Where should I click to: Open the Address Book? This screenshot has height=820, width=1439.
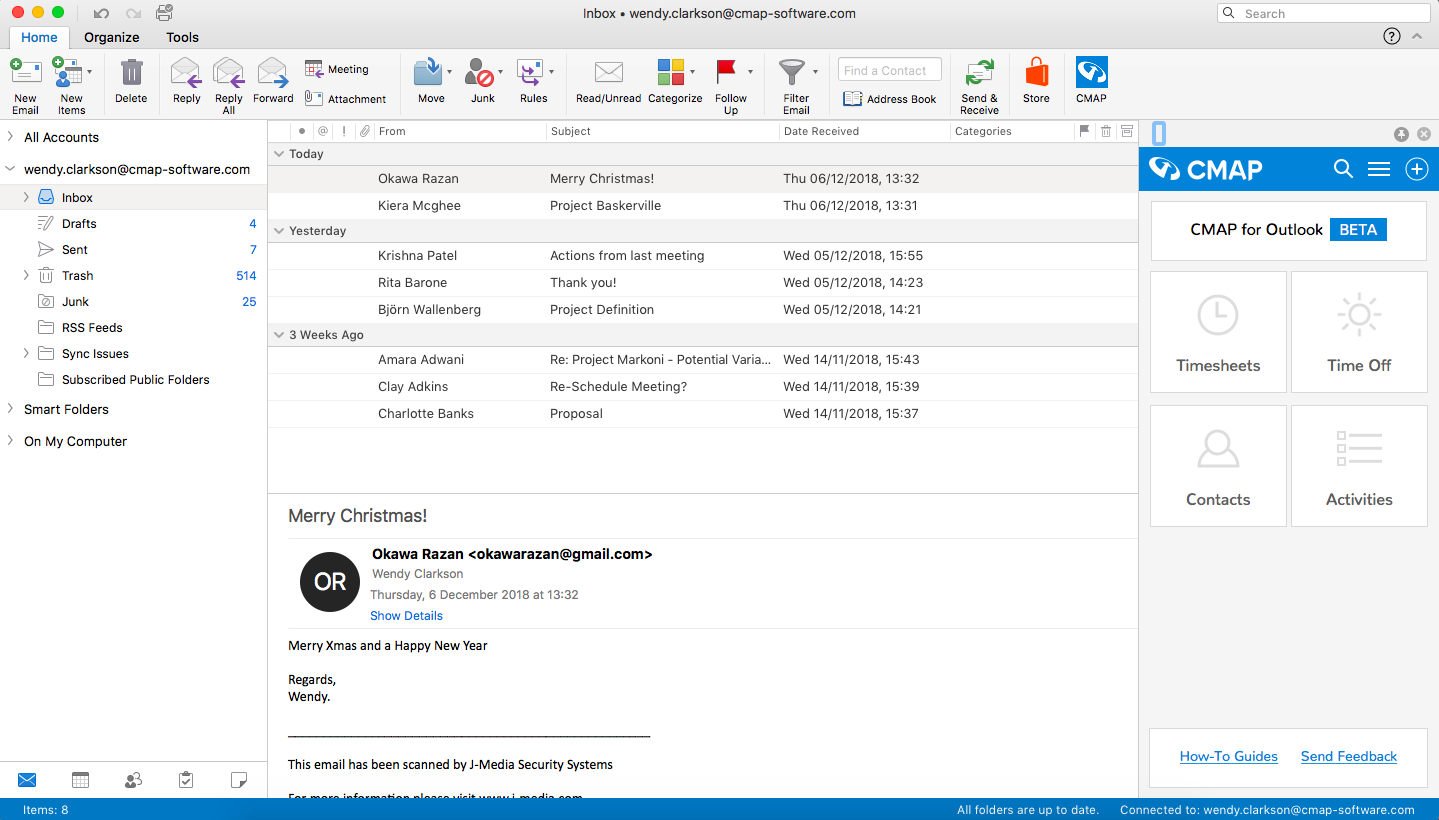pyautogui.click(x=890, y=99)
